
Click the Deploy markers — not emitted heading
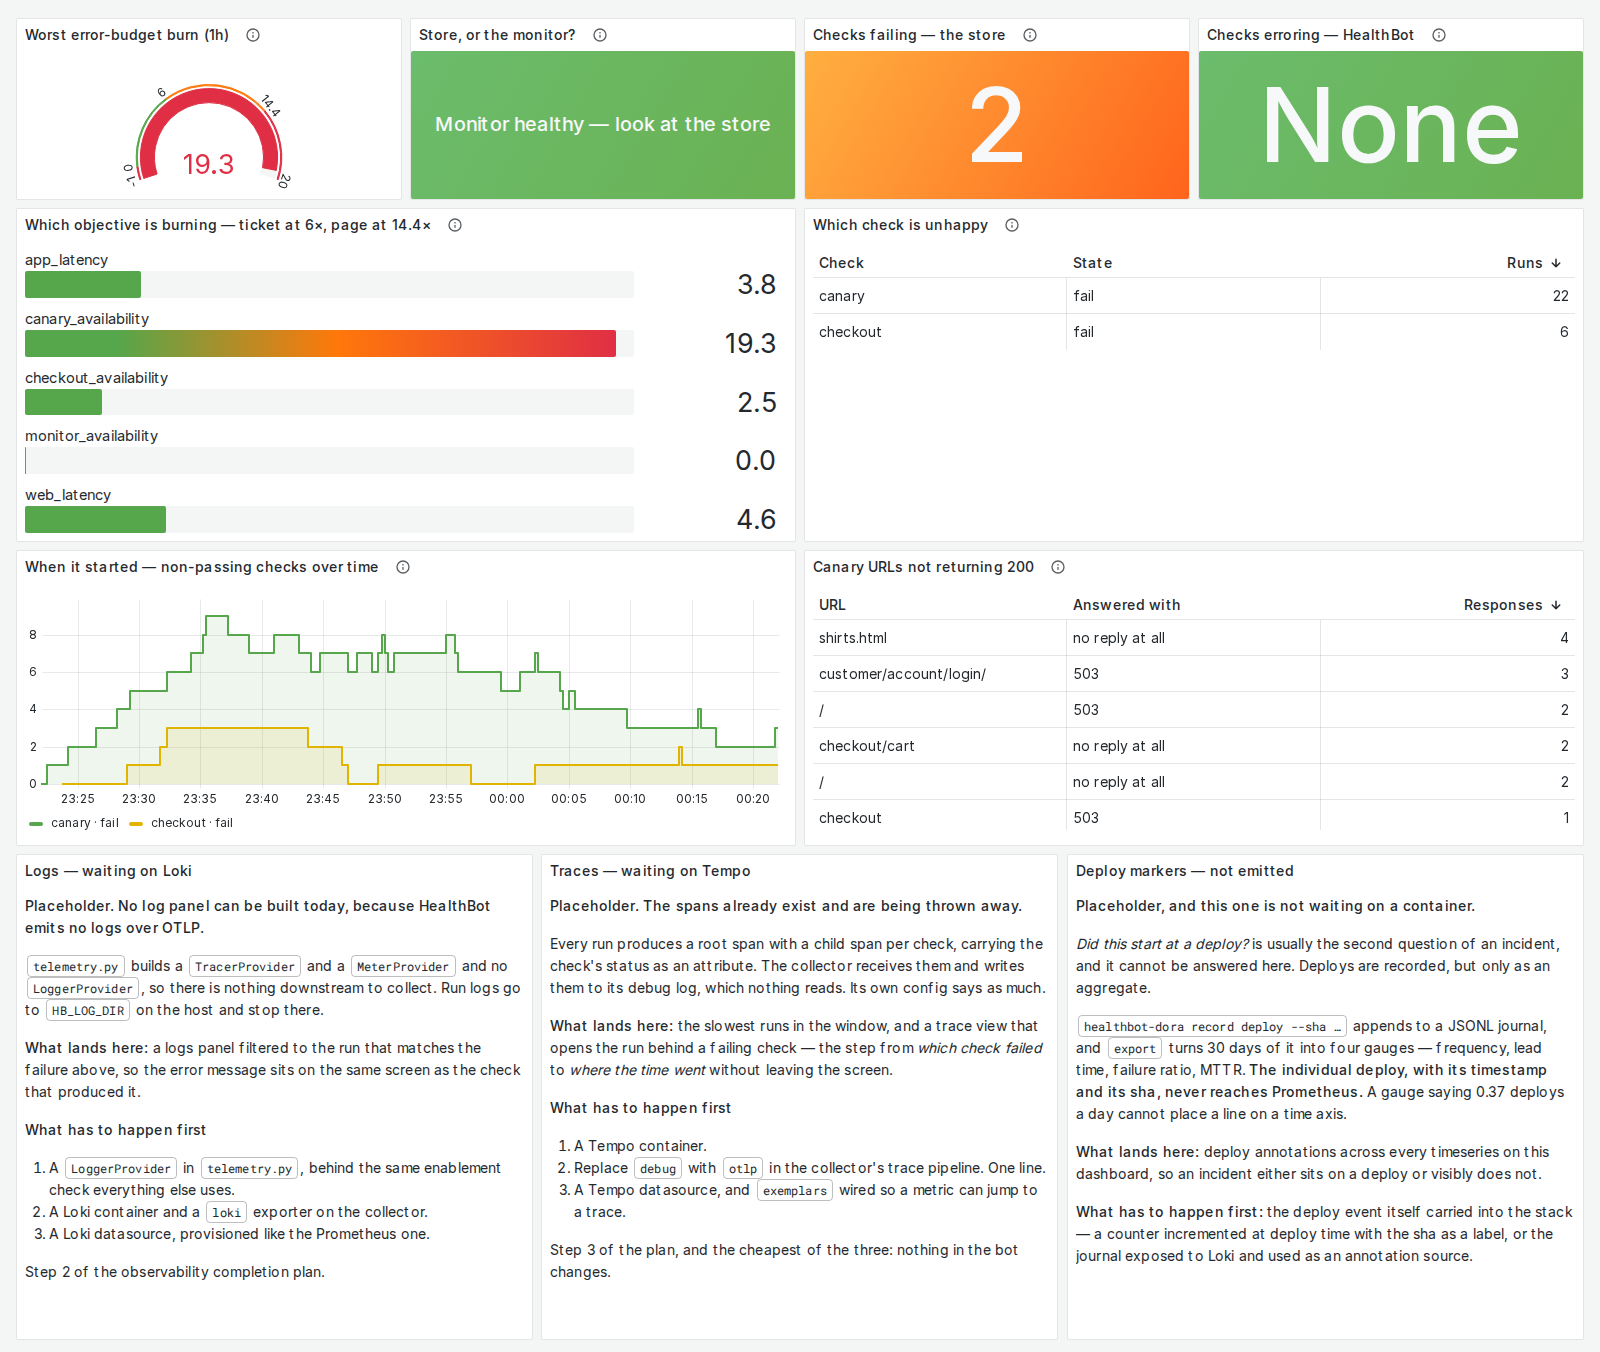pyautogui.click(x=1185, y=871)
